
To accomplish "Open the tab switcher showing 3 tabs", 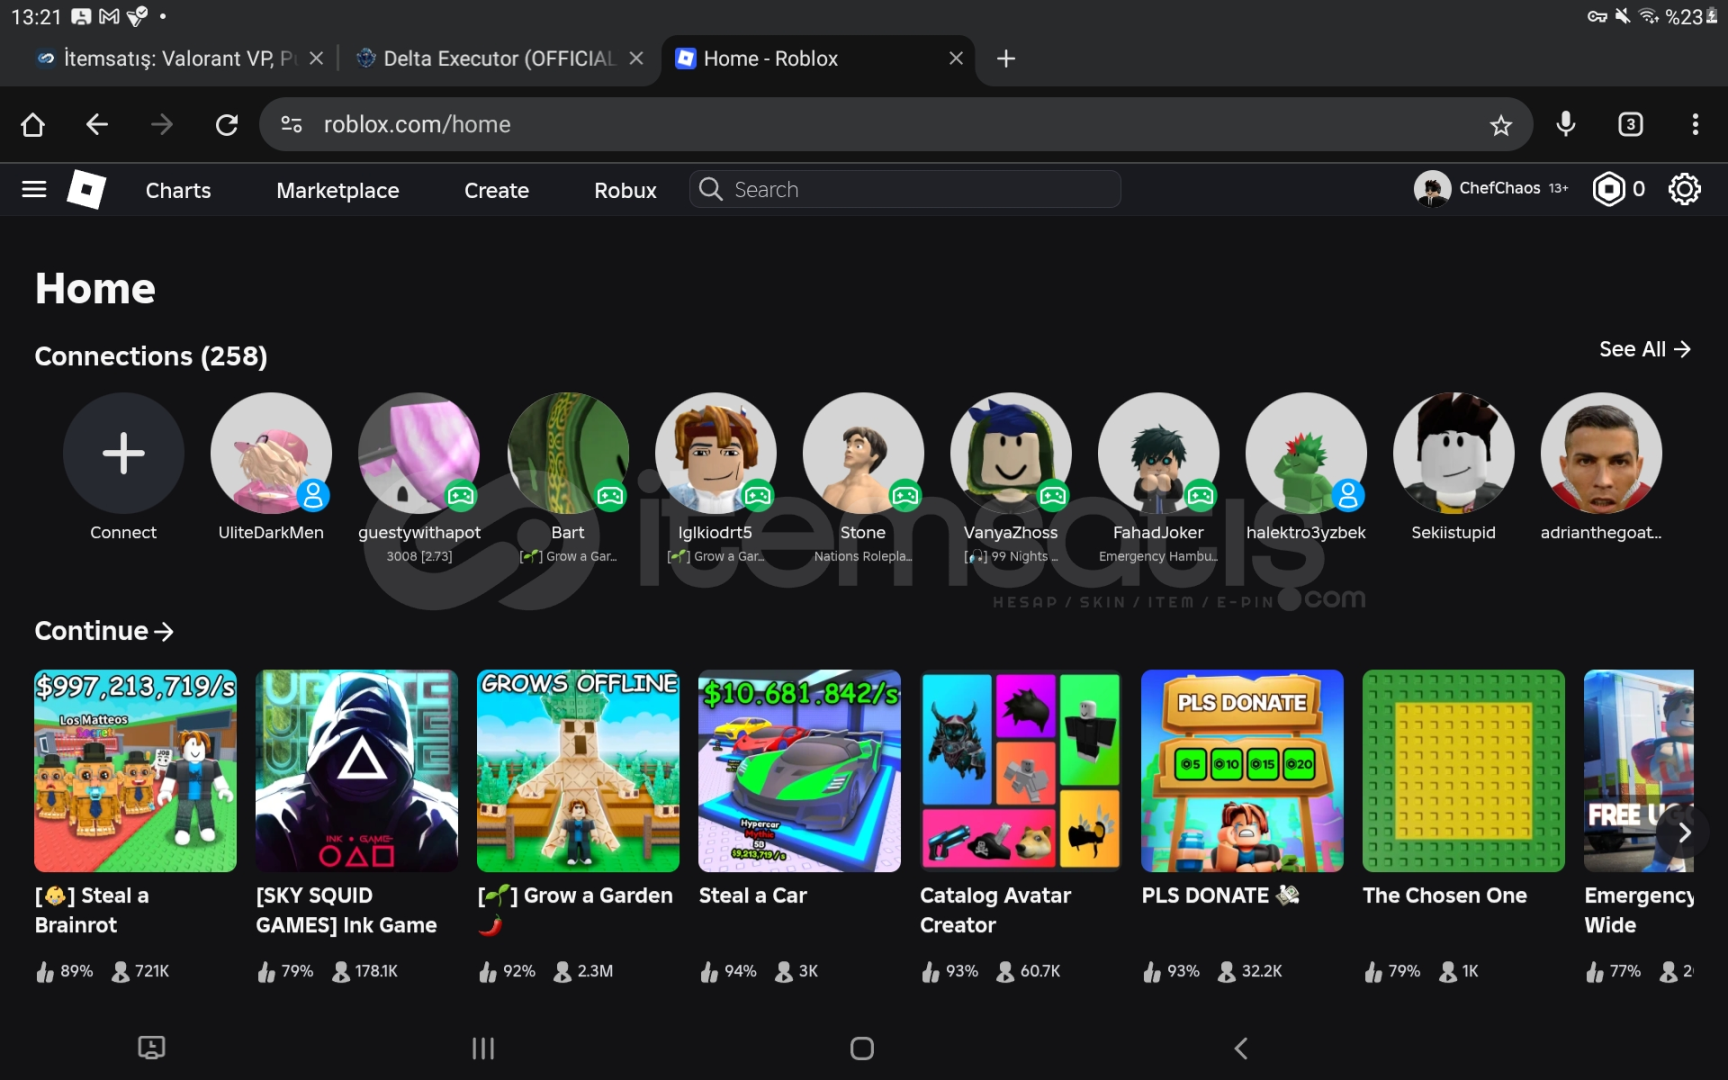I will [x=1630, y=124].
